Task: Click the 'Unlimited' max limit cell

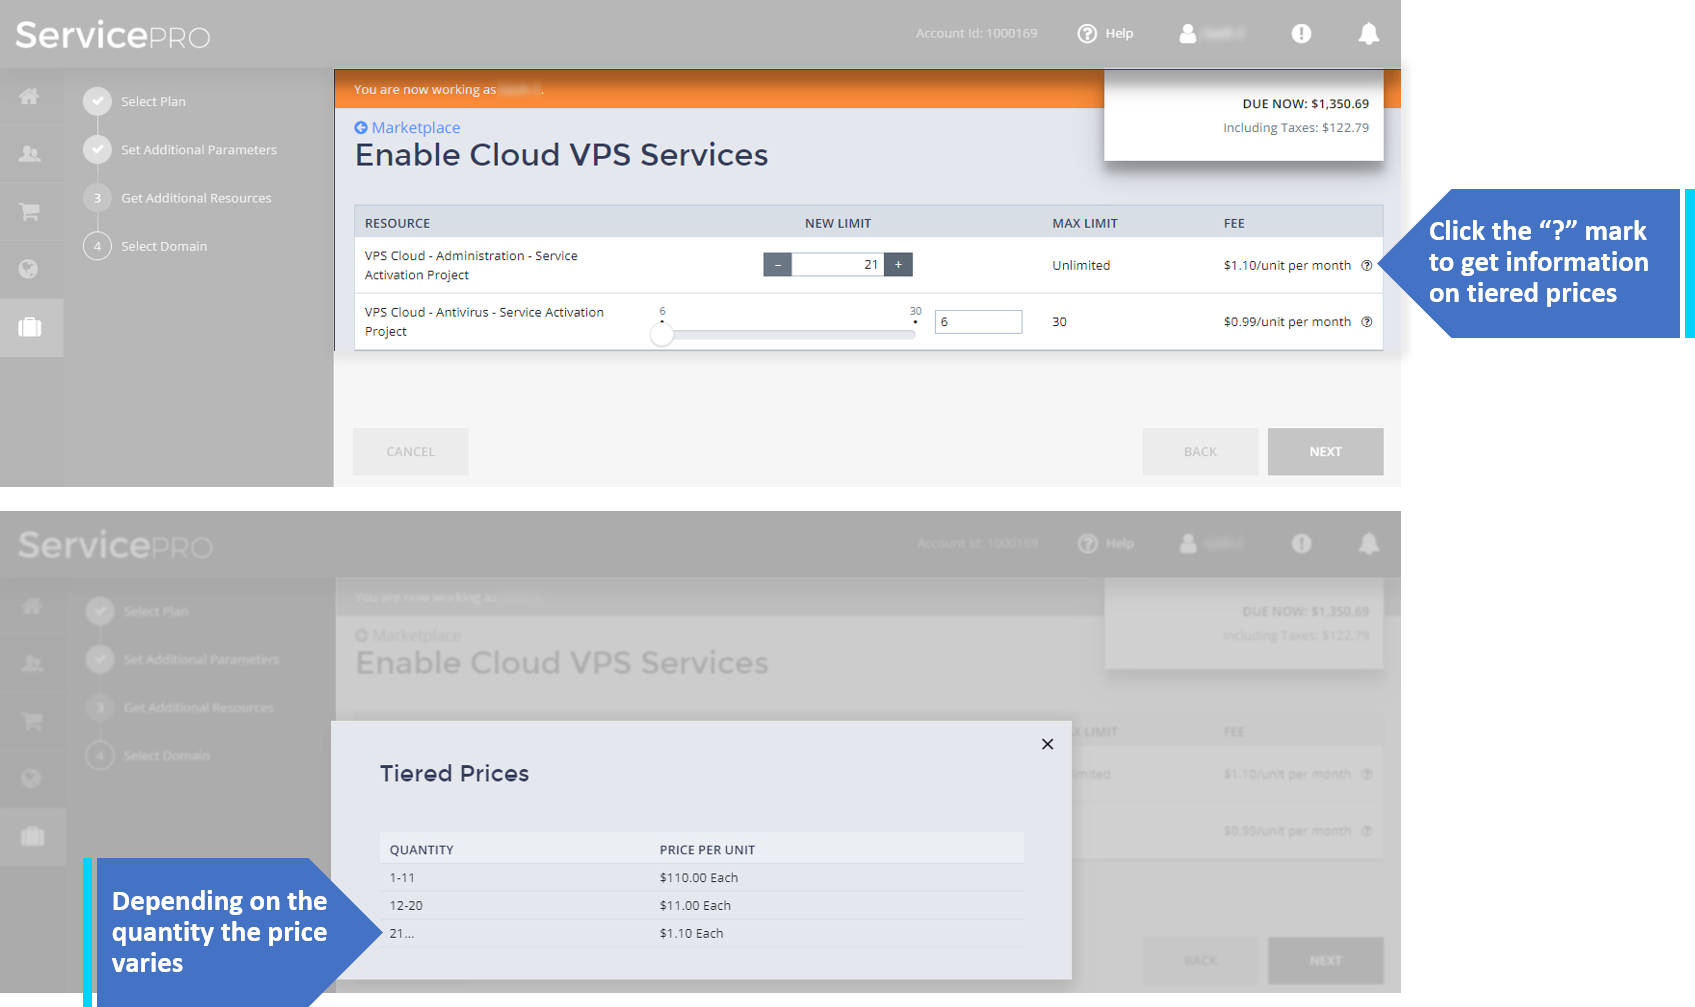Action: 1081,265
